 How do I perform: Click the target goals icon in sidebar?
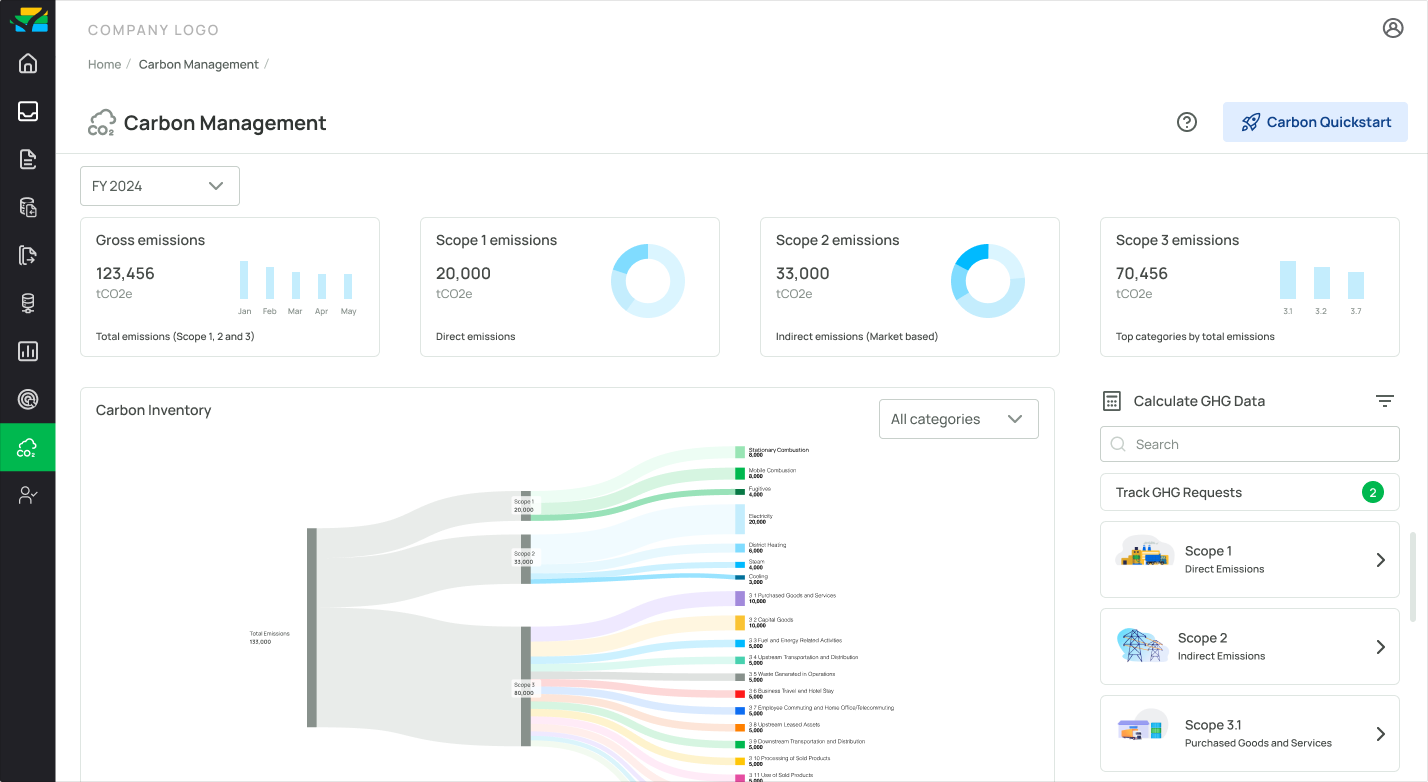tap(28, 400)
